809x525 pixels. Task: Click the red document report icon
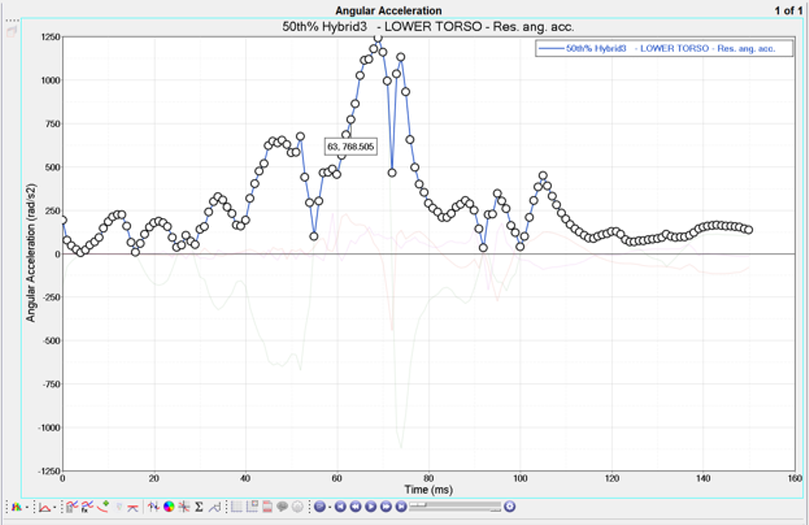tap(267, 507)
